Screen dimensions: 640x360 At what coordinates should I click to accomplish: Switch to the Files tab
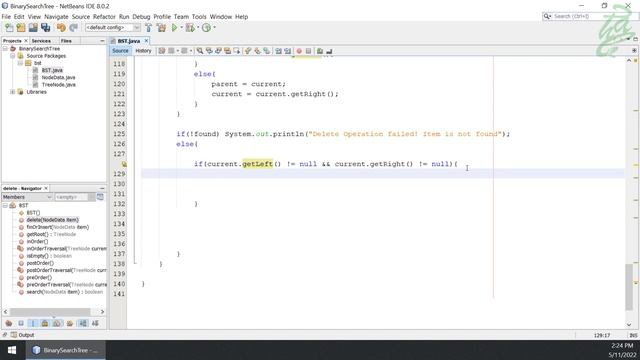coord(66,41)
